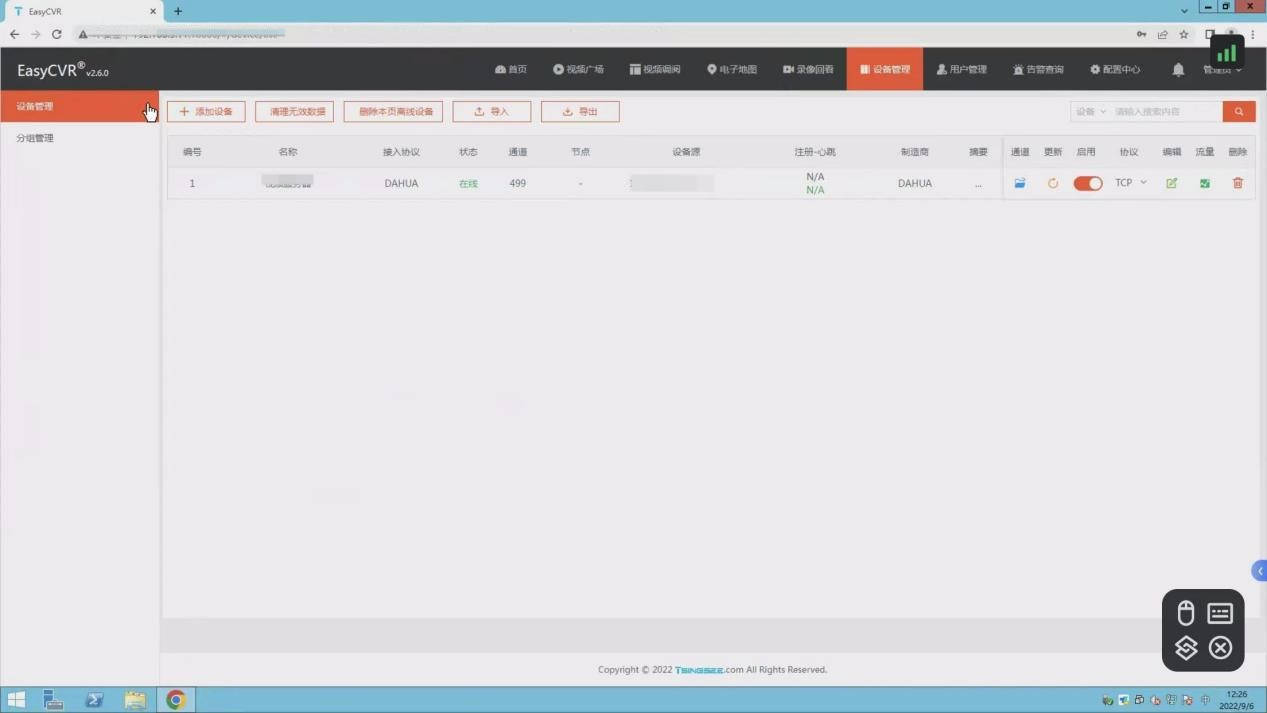This screenshot has width=1267, height=713.
Task: Go forward in browser history
Action: pyautogui.click(x=35, y=34)
